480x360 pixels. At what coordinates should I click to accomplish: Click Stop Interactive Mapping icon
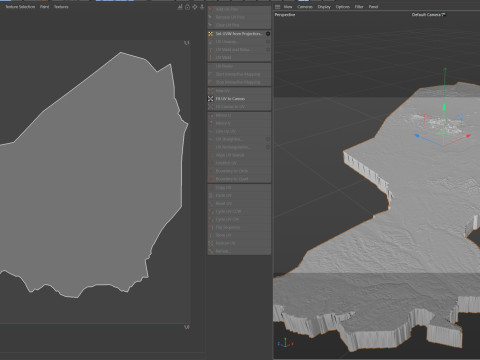pos(210,82)
